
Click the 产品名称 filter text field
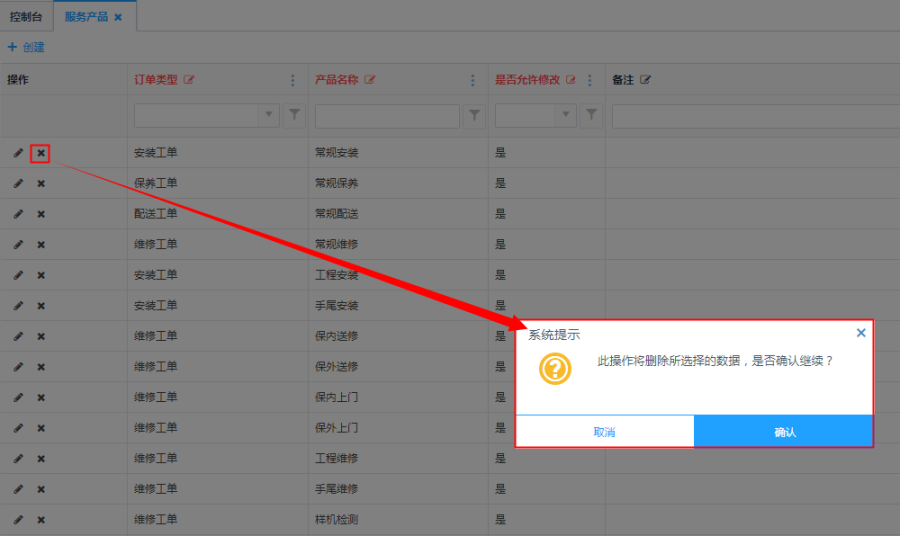click(386, 116)
